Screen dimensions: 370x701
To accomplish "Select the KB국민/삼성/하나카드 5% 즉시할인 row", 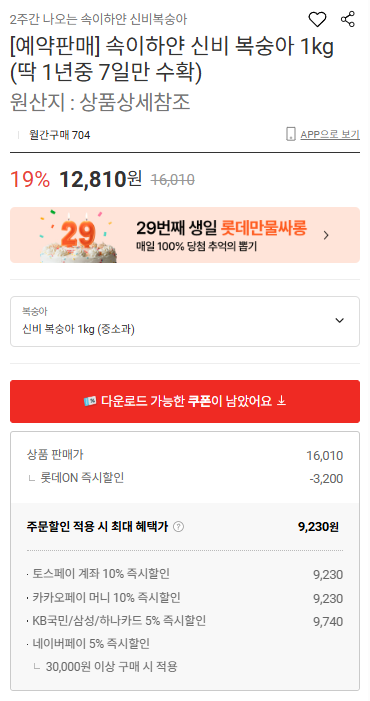I will (x=185, y=621).
